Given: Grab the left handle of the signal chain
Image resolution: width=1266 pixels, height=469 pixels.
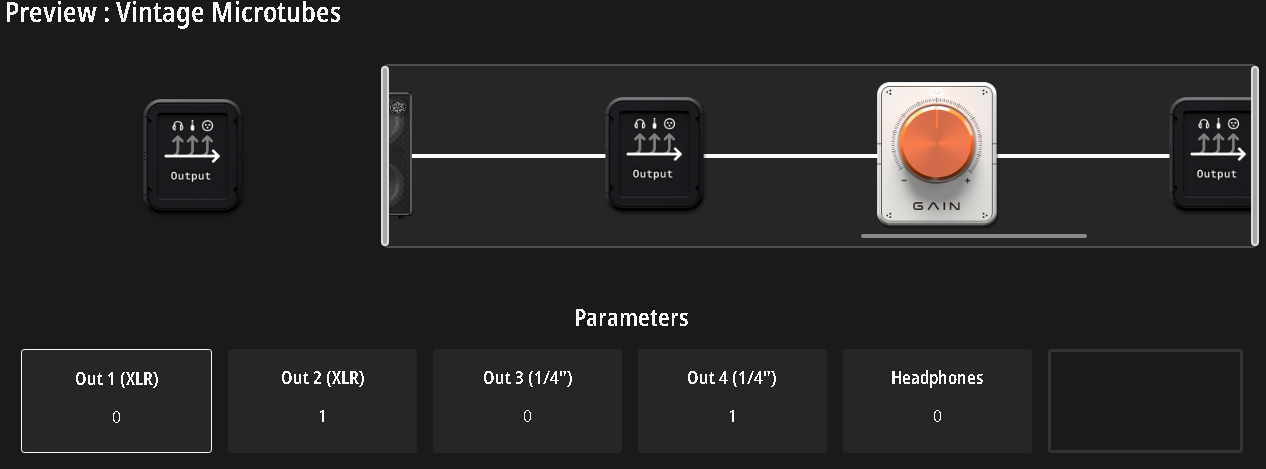Looking at the screenshot, I should tap(385, 155).
